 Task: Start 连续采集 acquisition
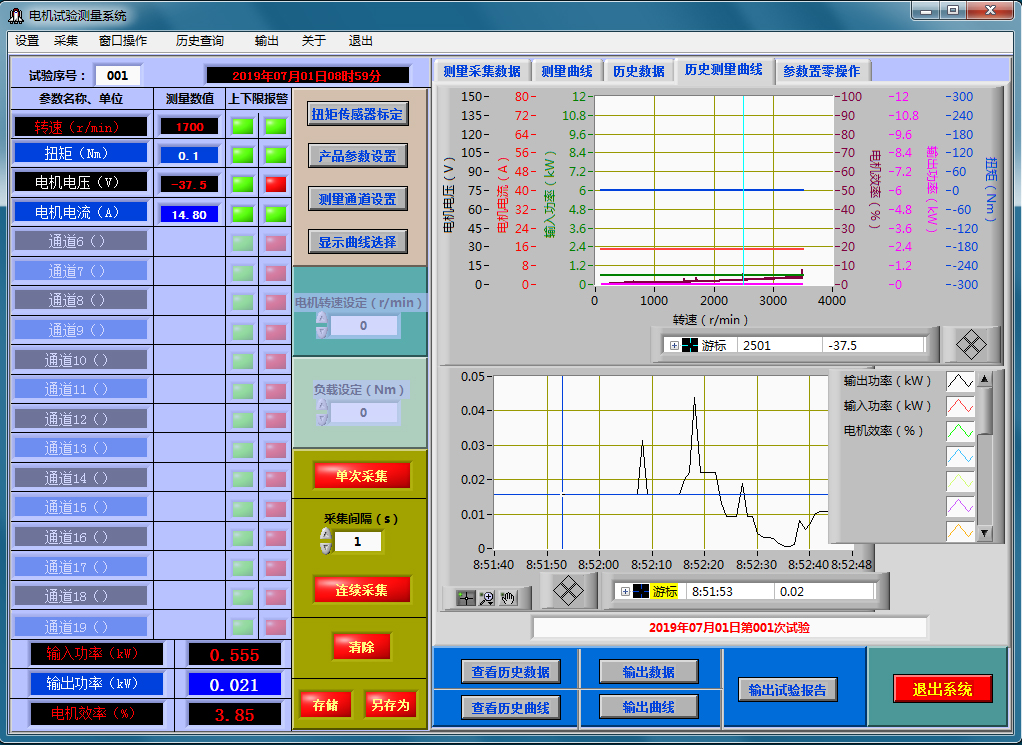362,590
